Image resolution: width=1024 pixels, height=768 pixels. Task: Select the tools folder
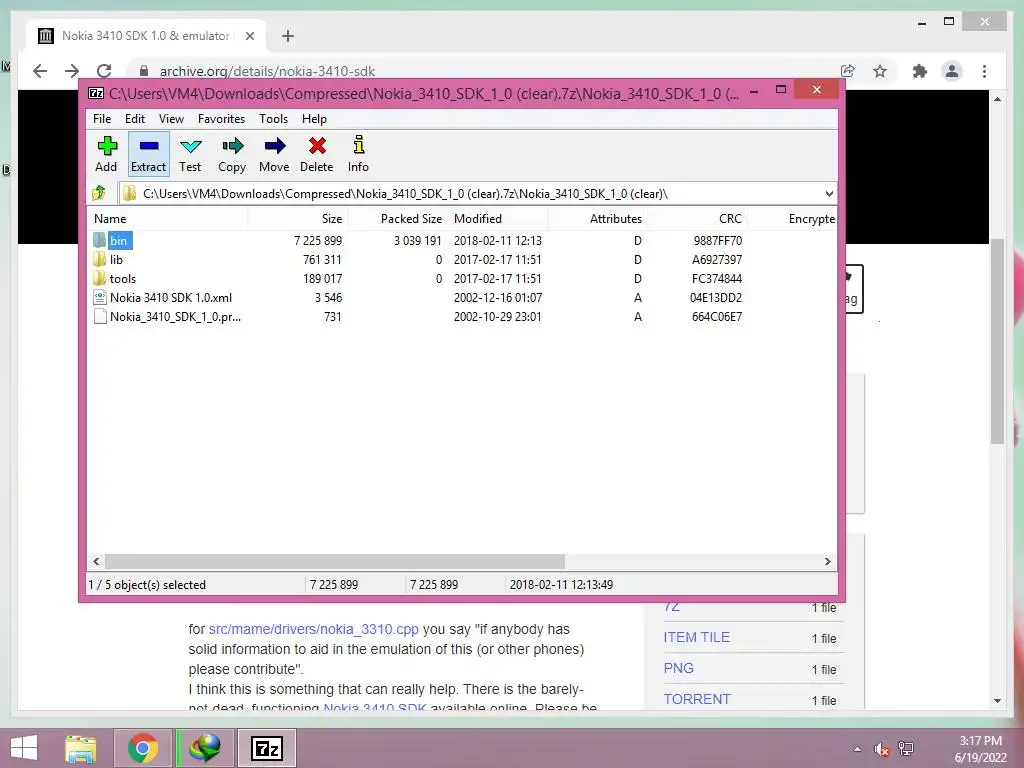122,278
